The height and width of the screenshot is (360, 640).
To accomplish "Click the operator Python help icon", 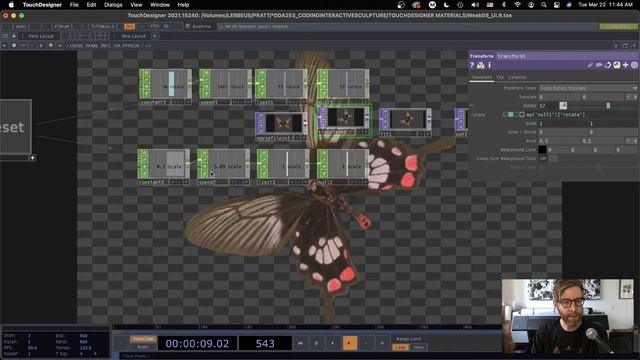I will [x=481, y=65].
